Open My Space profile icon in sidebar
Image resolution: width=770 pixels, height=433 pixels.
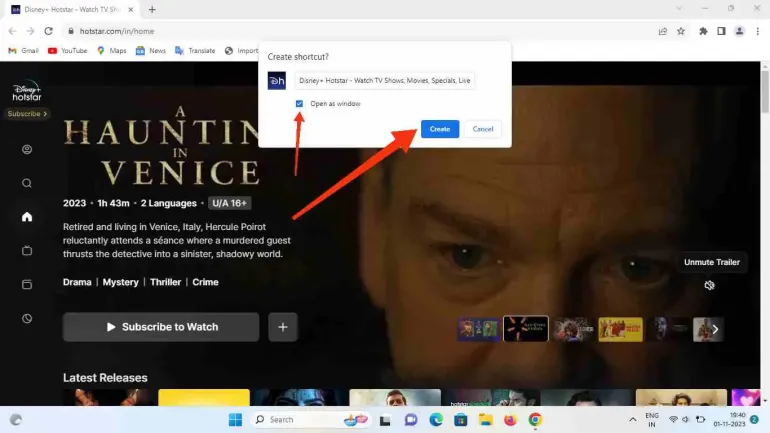coord(27,149)
